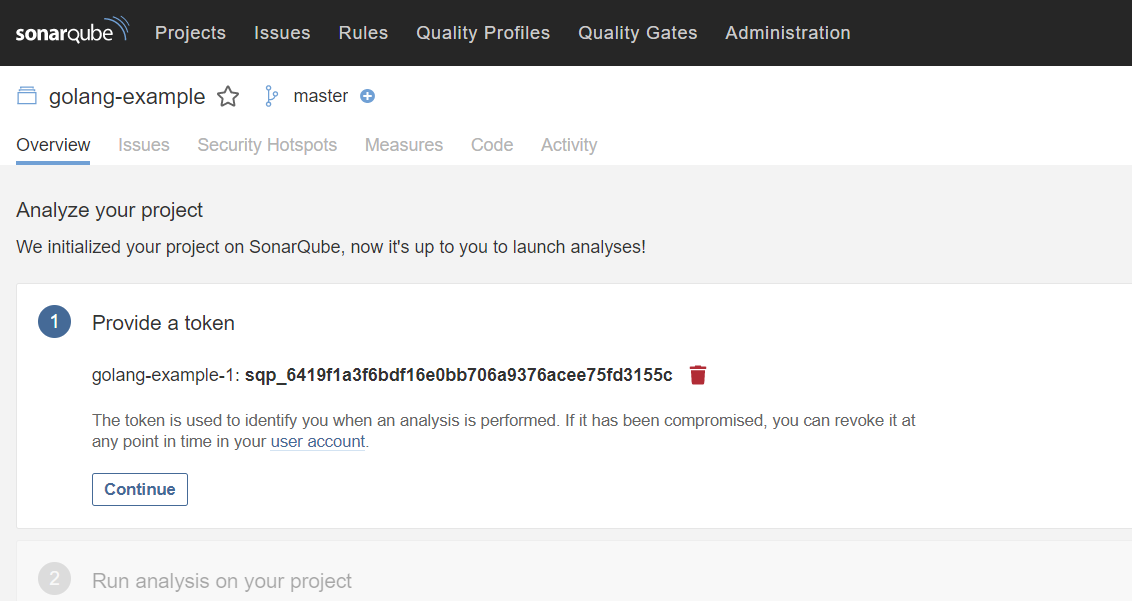Click the master branch label

tap(321, 96)
